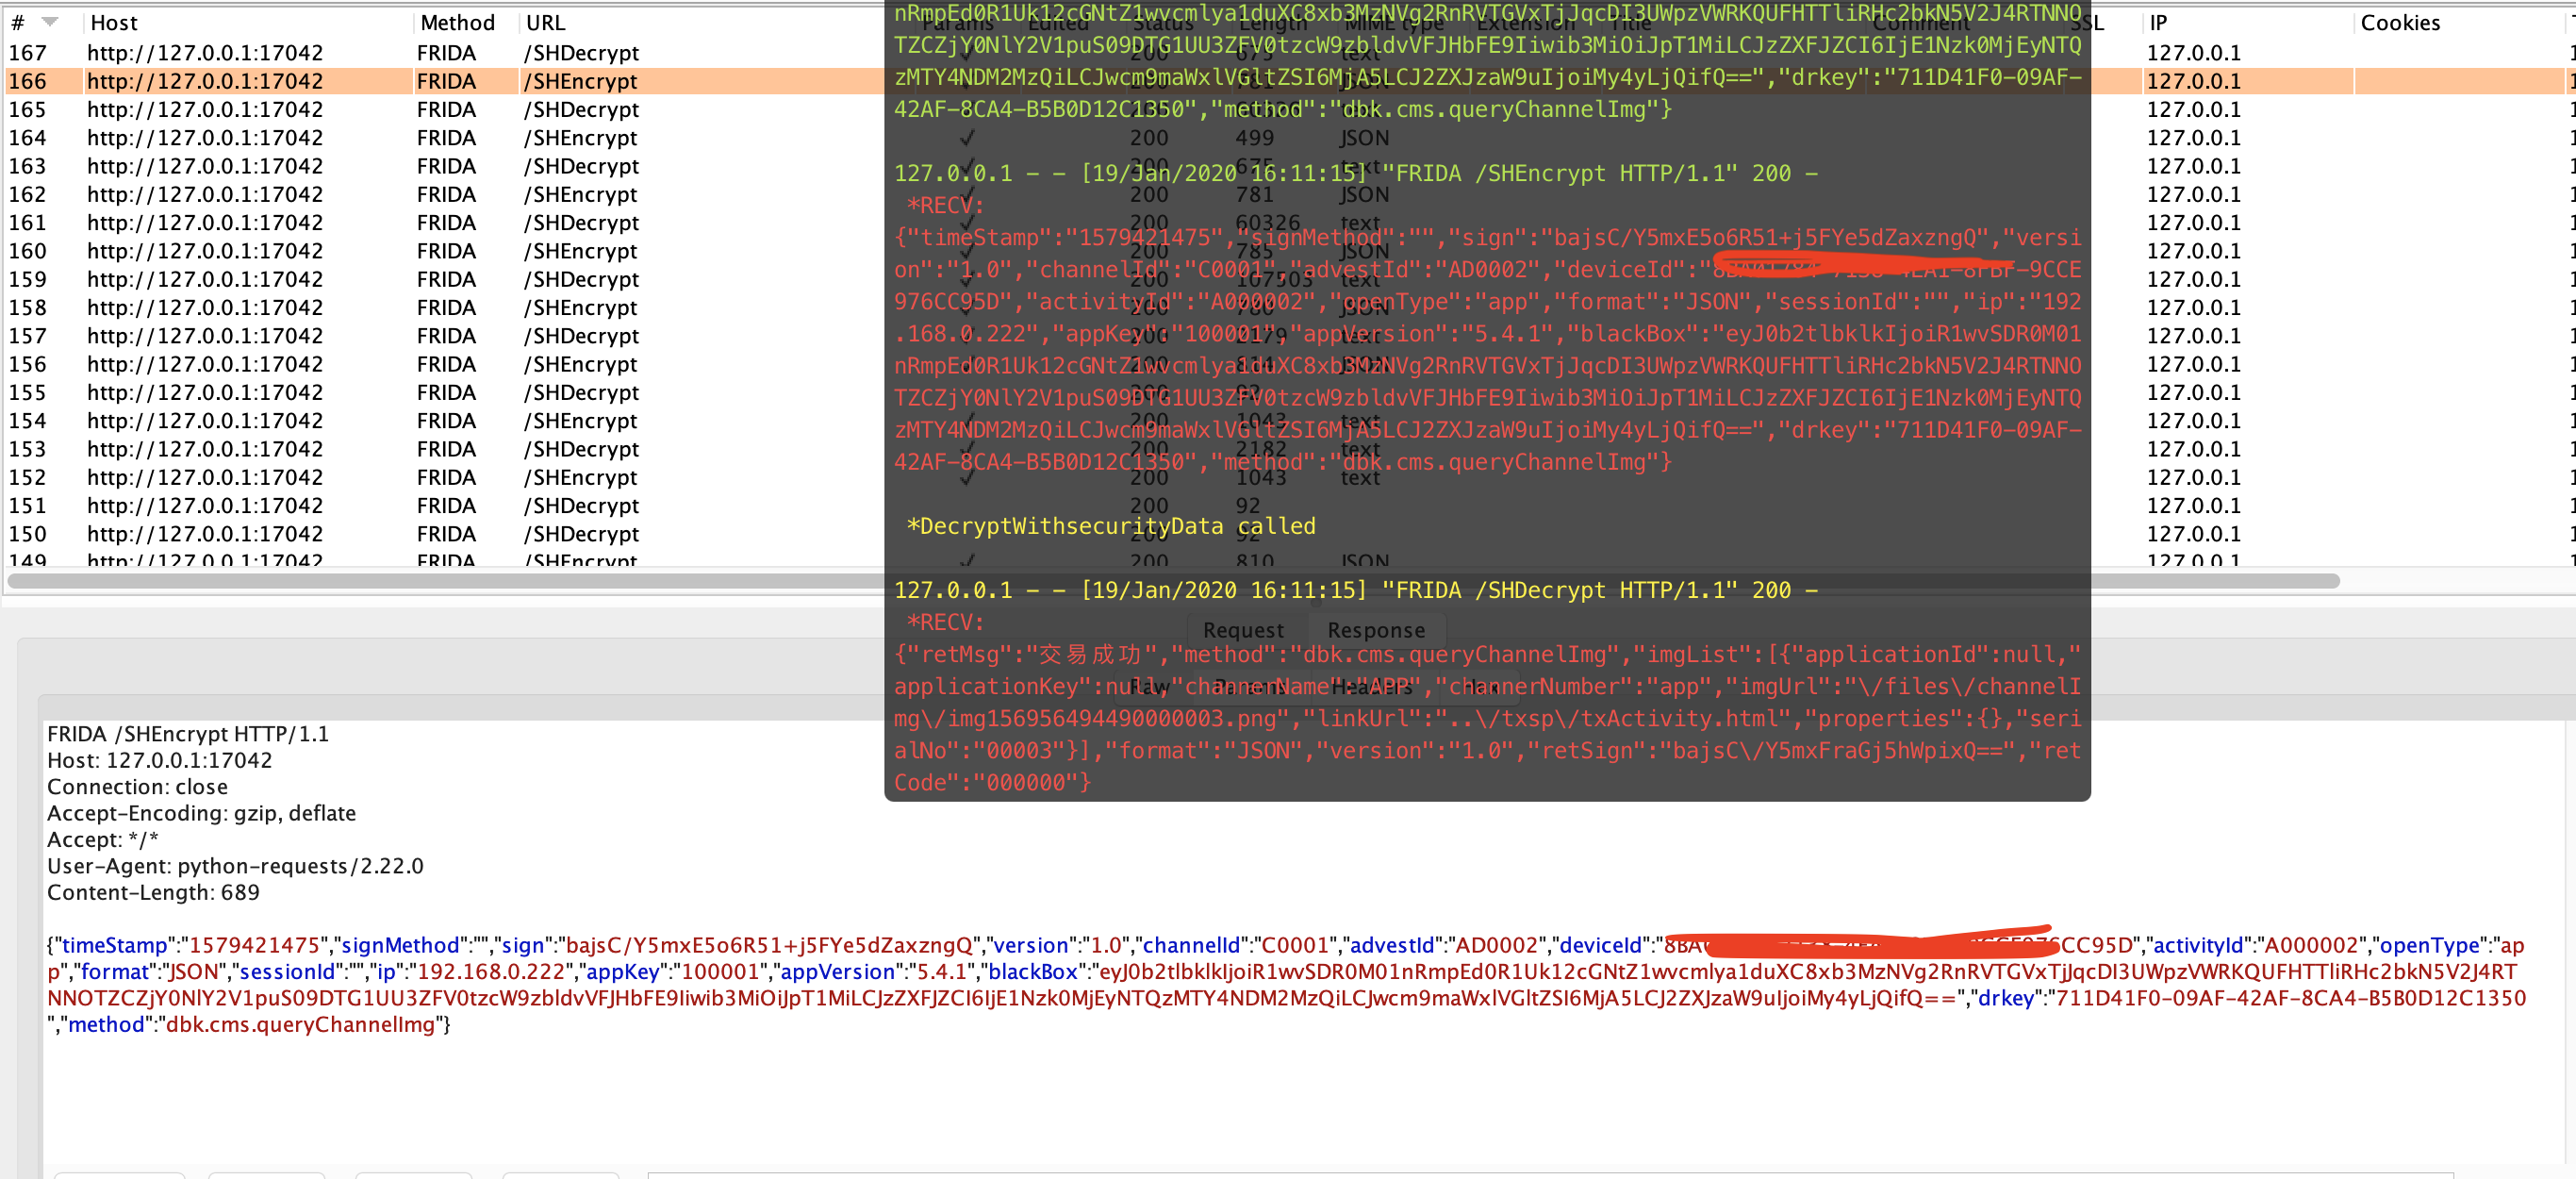
Task: Click the Cookies column header
Action: coord(2400,22)
